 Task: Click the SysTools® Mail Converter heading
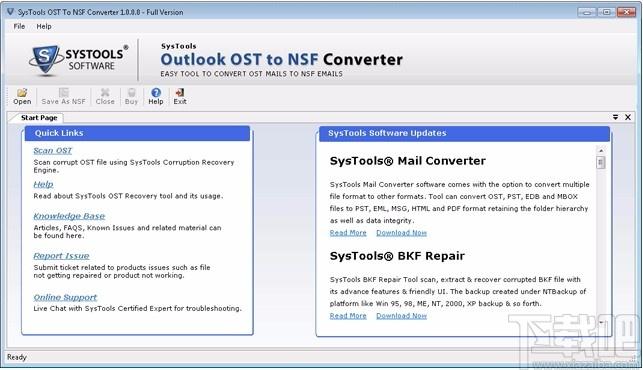point(408,161)
